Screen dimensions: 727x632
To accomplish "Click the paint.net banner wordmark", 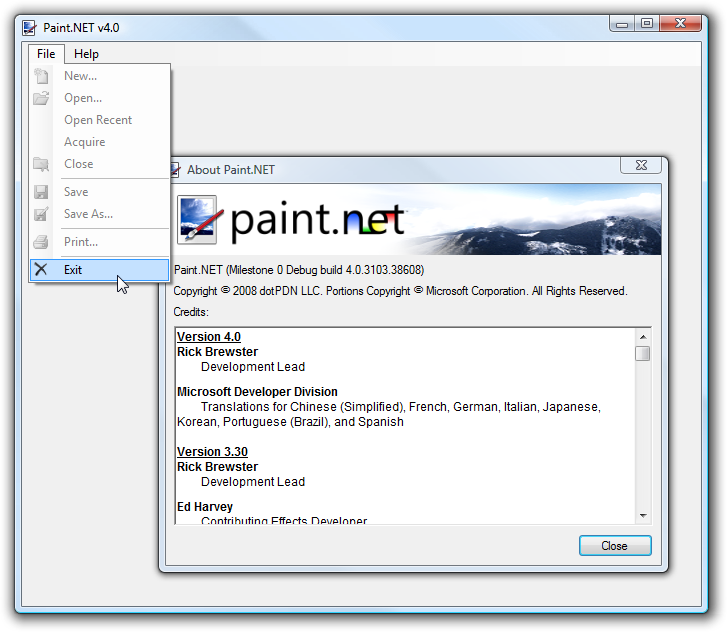I will point(318,221).
